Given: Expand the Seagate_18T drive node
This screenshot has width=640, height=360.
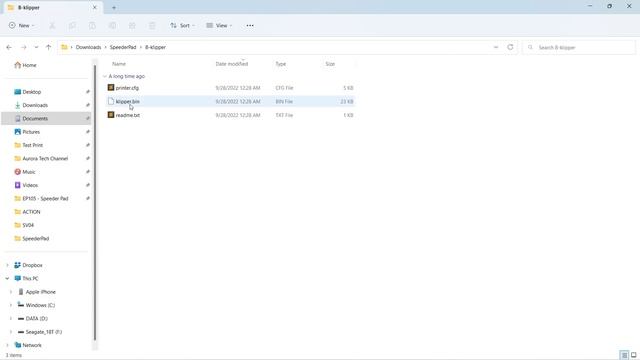Looking at the screenshot, I should point(11,332).
